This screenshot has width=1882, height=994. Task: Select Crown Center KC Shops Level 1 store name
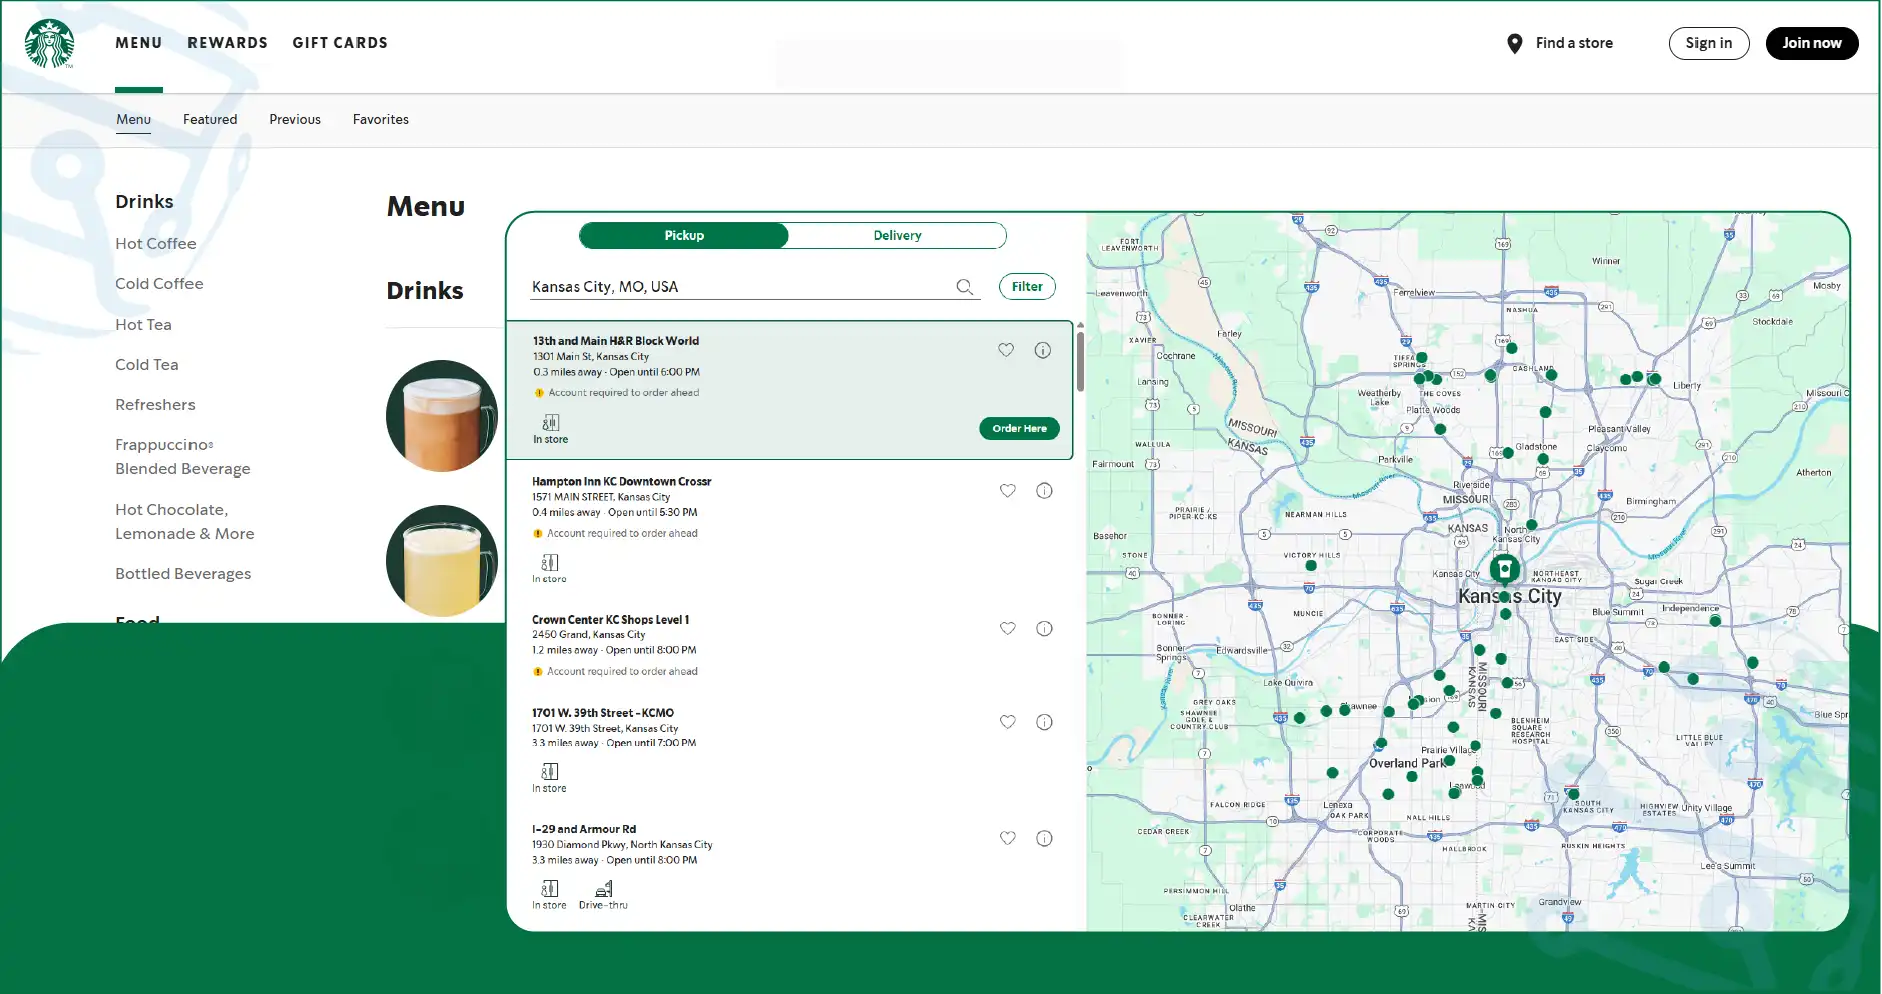(610, 620)
